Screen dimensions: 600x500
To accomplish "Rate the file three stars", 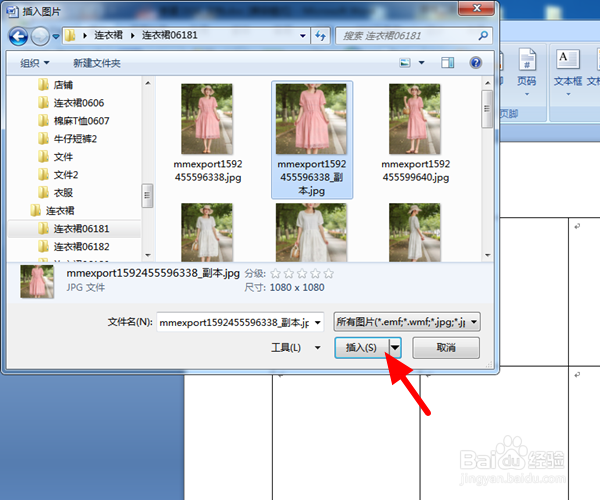I will (x=302, y=274).
